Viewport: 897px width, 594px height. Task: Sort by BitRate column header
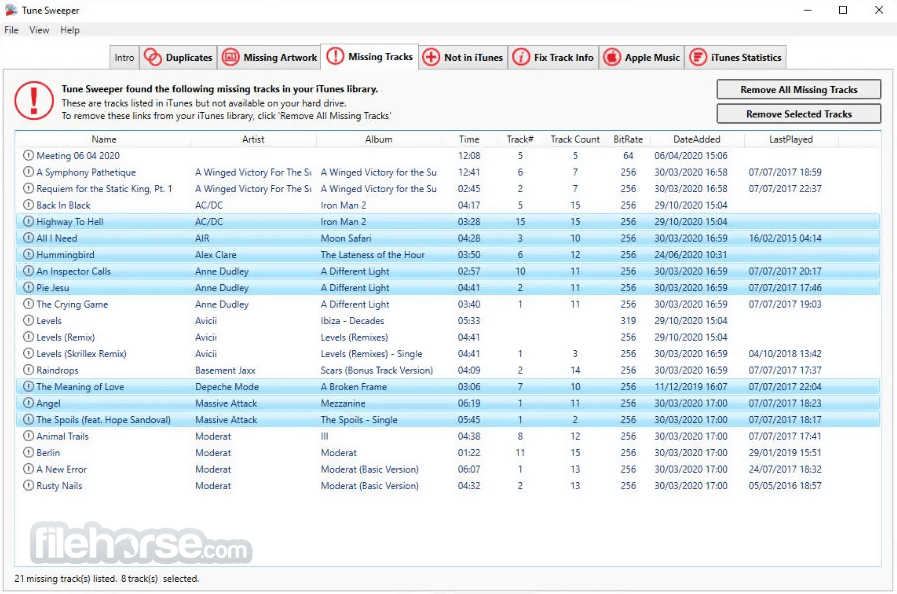tap(628, 139)
